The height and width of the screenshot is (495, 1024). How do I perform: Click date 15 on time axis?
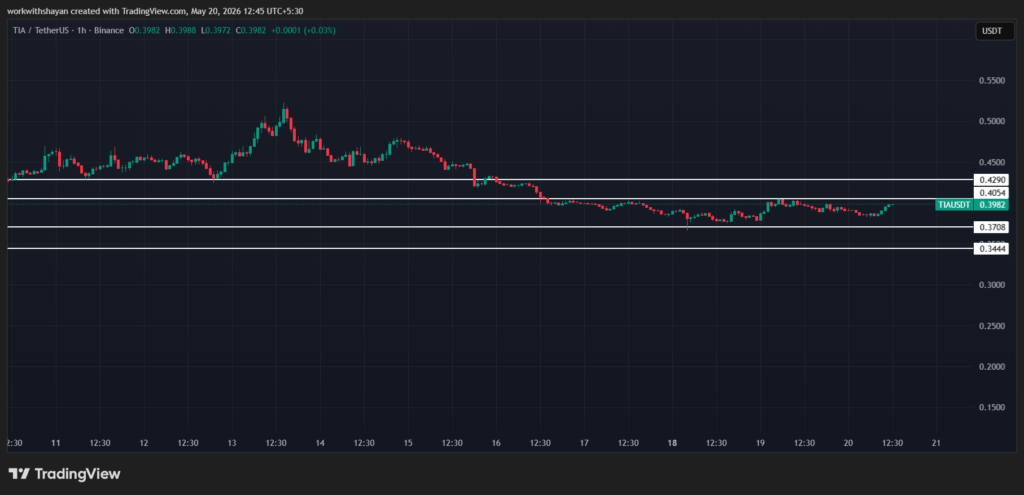click(408, 443)
